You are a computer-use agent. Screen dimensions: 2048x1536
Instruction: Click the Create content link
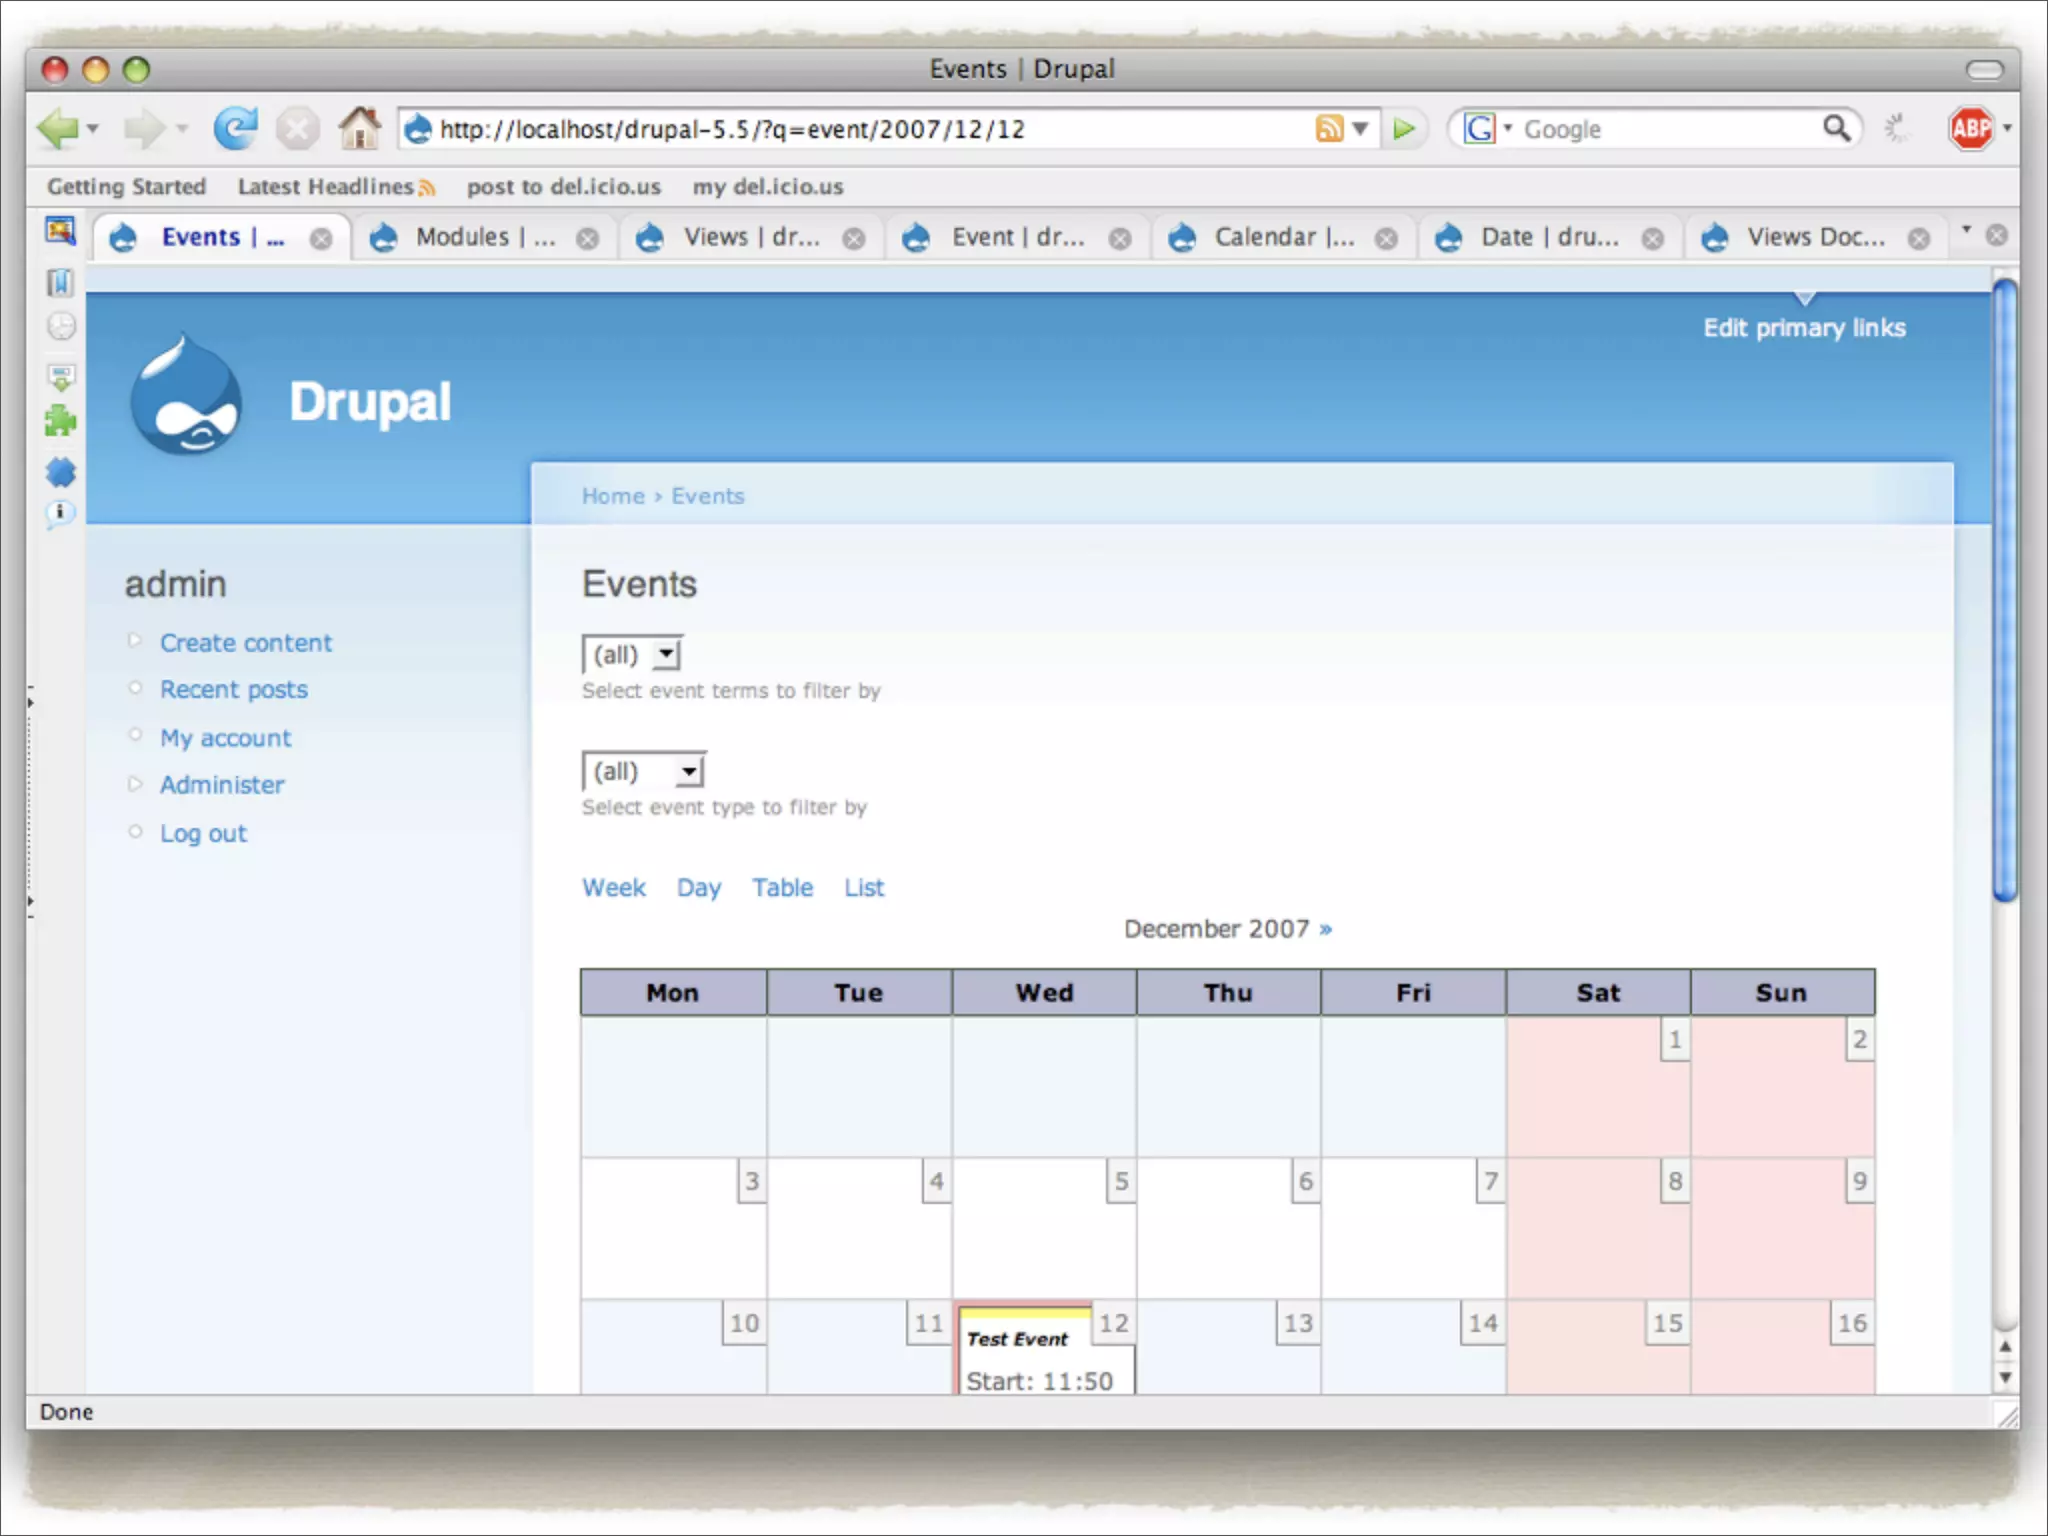(x=245, y=643)
